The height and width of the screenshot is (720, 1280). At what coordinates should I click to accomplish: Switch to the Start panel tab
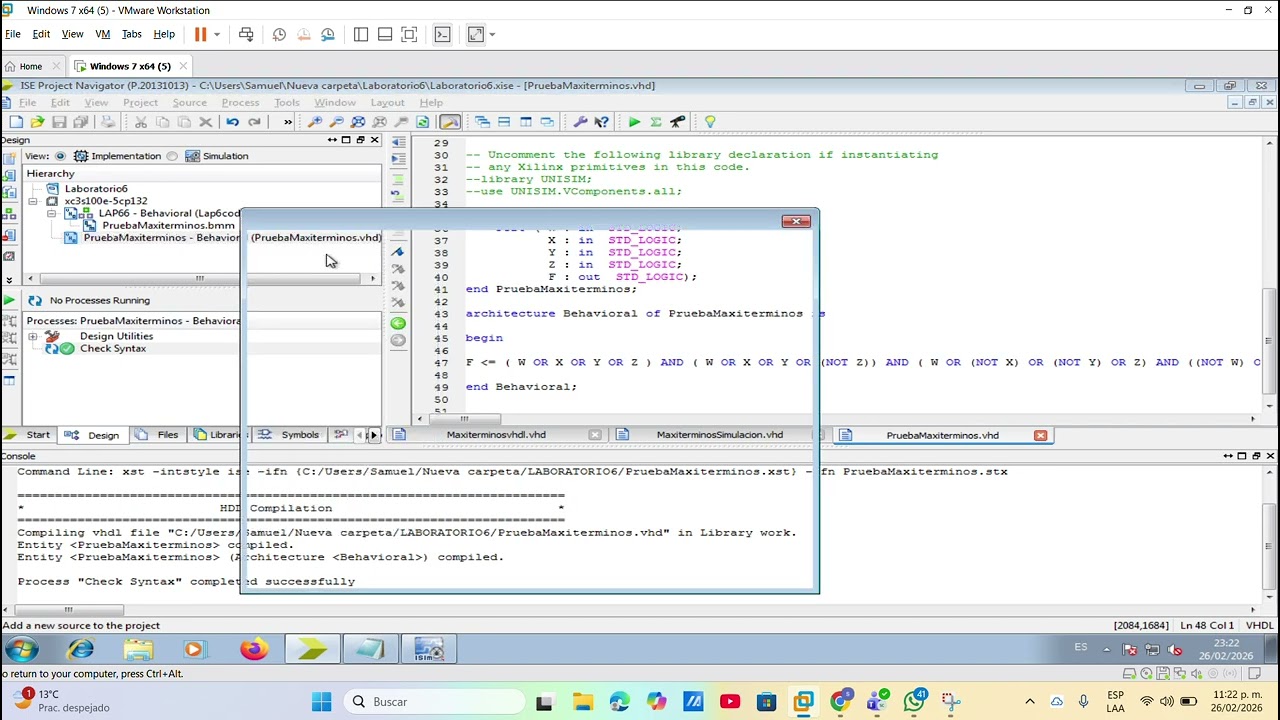28,435
